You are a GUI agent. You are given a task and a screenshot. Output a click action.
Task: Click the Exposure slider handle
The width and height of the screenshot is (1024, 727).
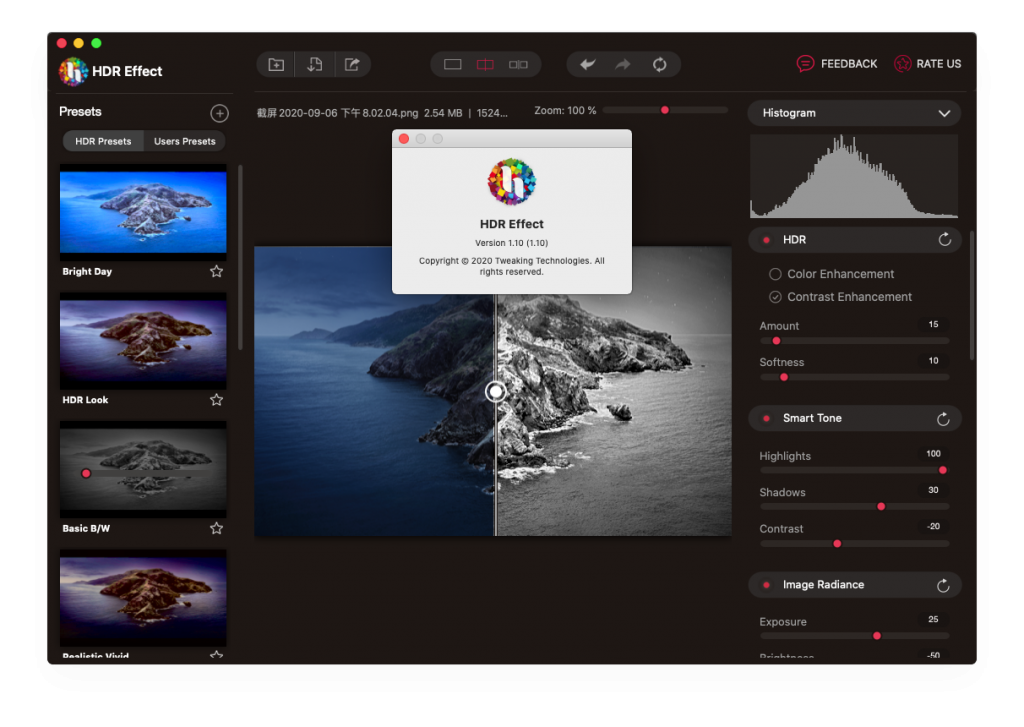coord(877,636)
